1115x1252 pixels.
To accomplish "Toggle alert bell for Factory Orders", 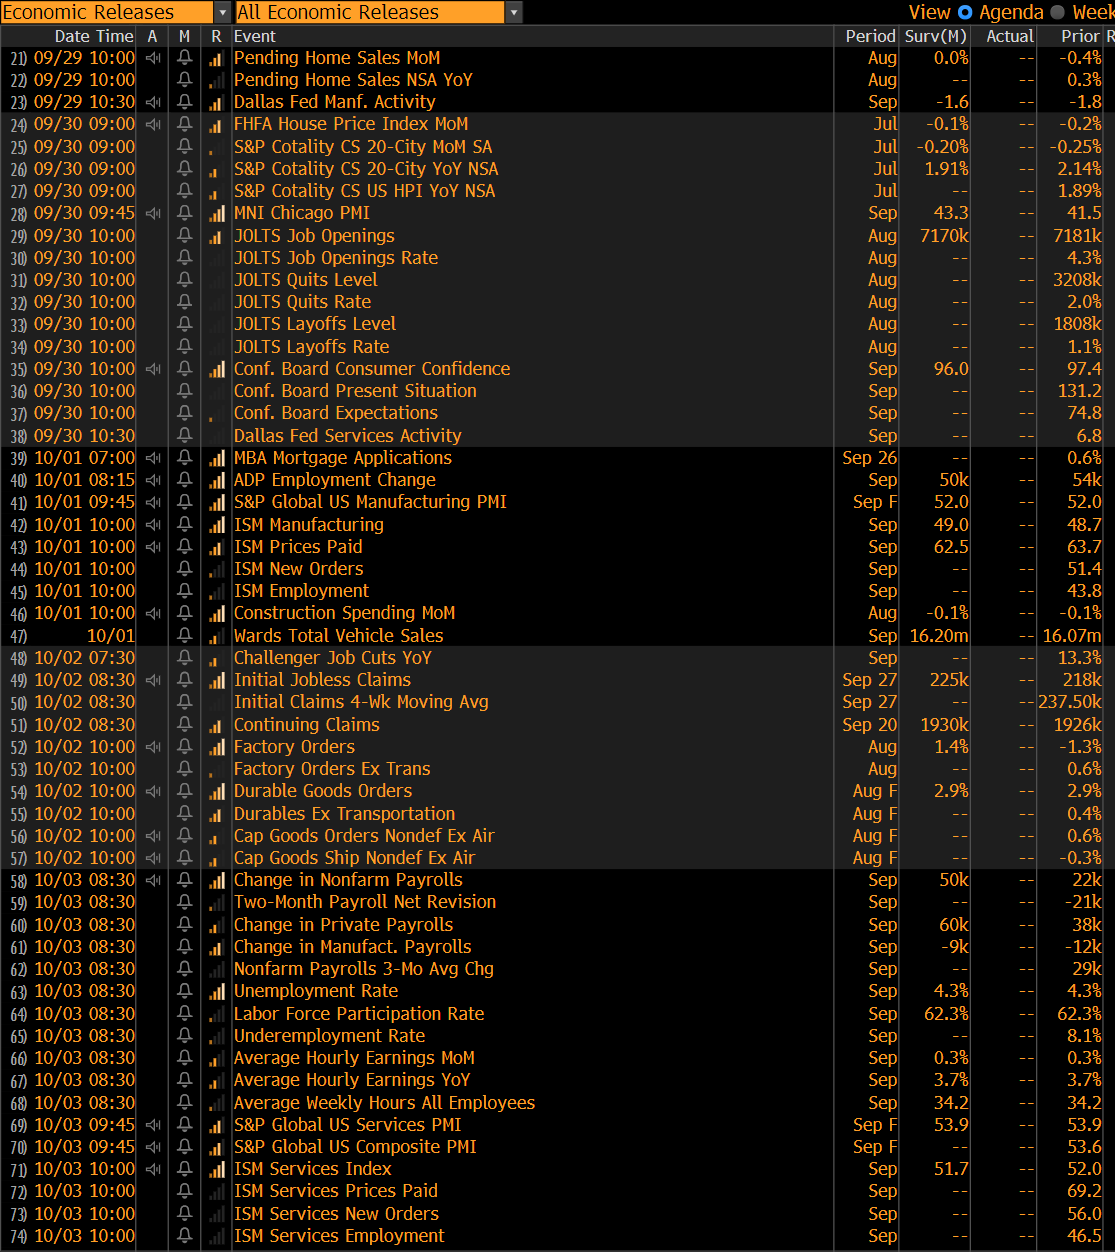I will pos(184,747).
